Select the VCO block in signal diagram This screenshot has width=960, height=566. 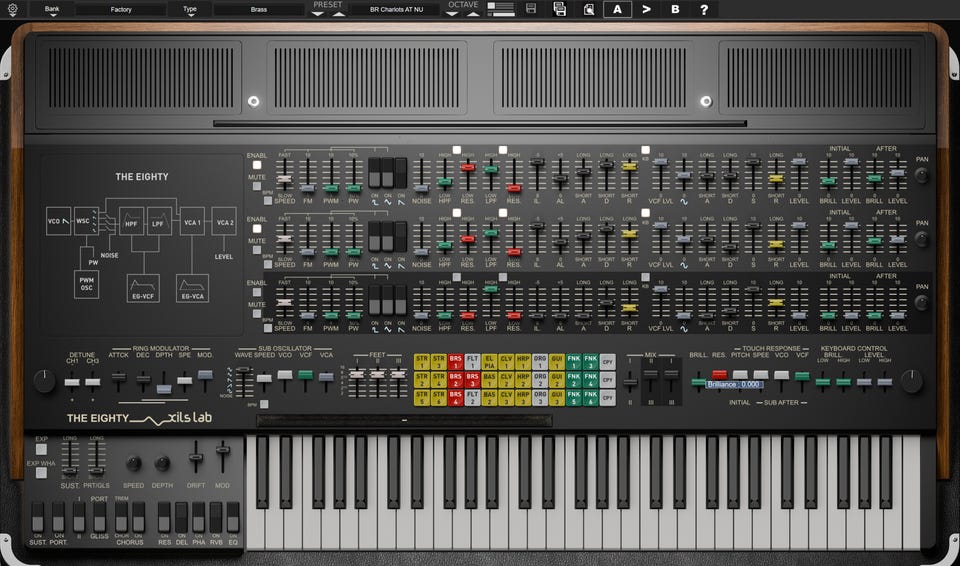(x=59, y=221)
